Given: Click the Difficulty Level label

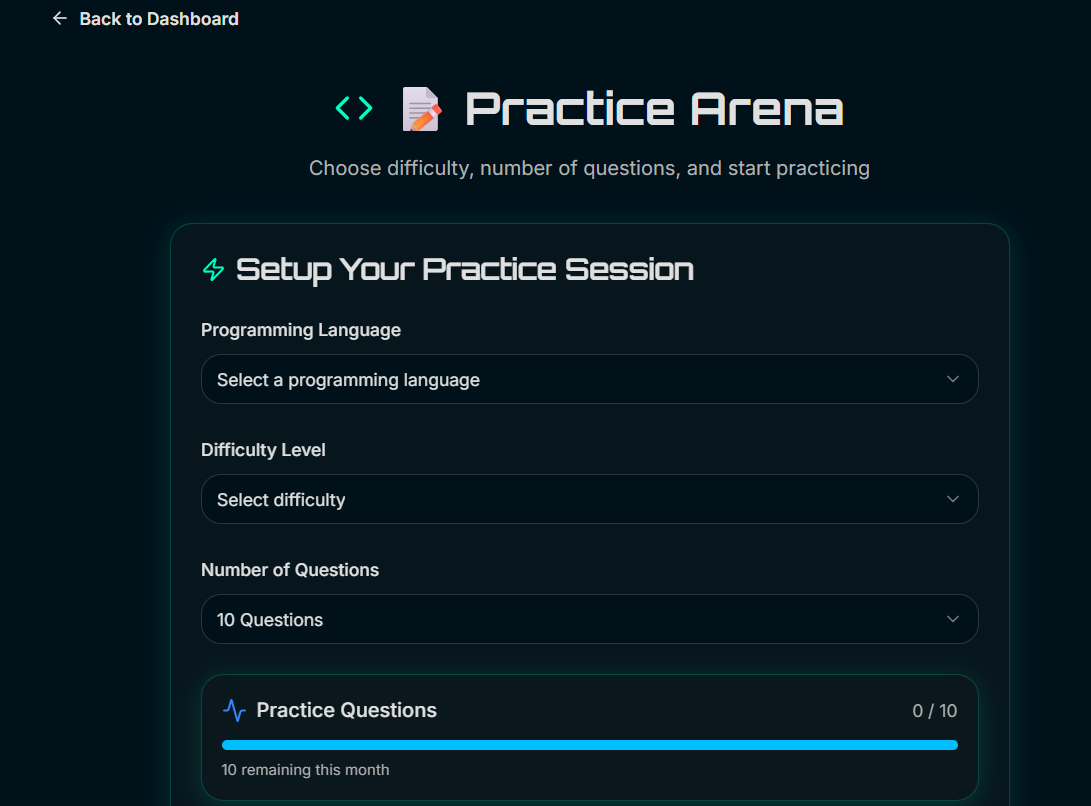Looking at the screenshot, I should (263, 450).
